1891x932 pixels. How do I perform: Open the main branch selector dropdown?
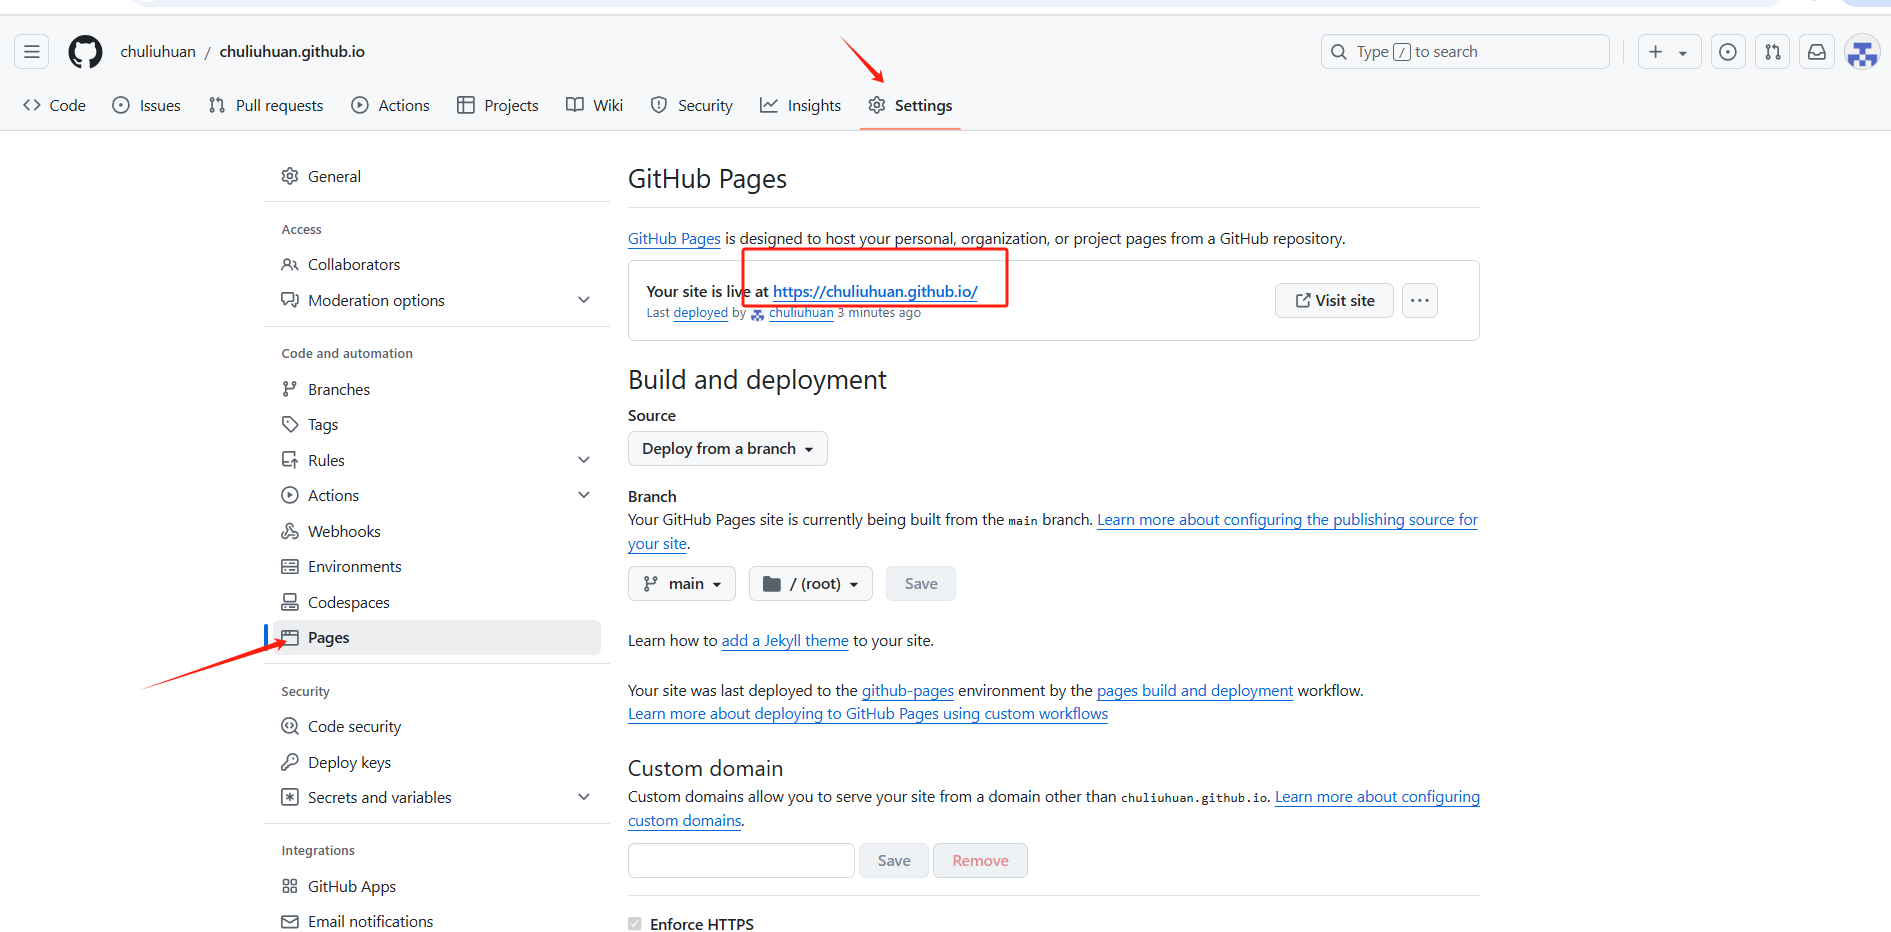pos(682,583)
